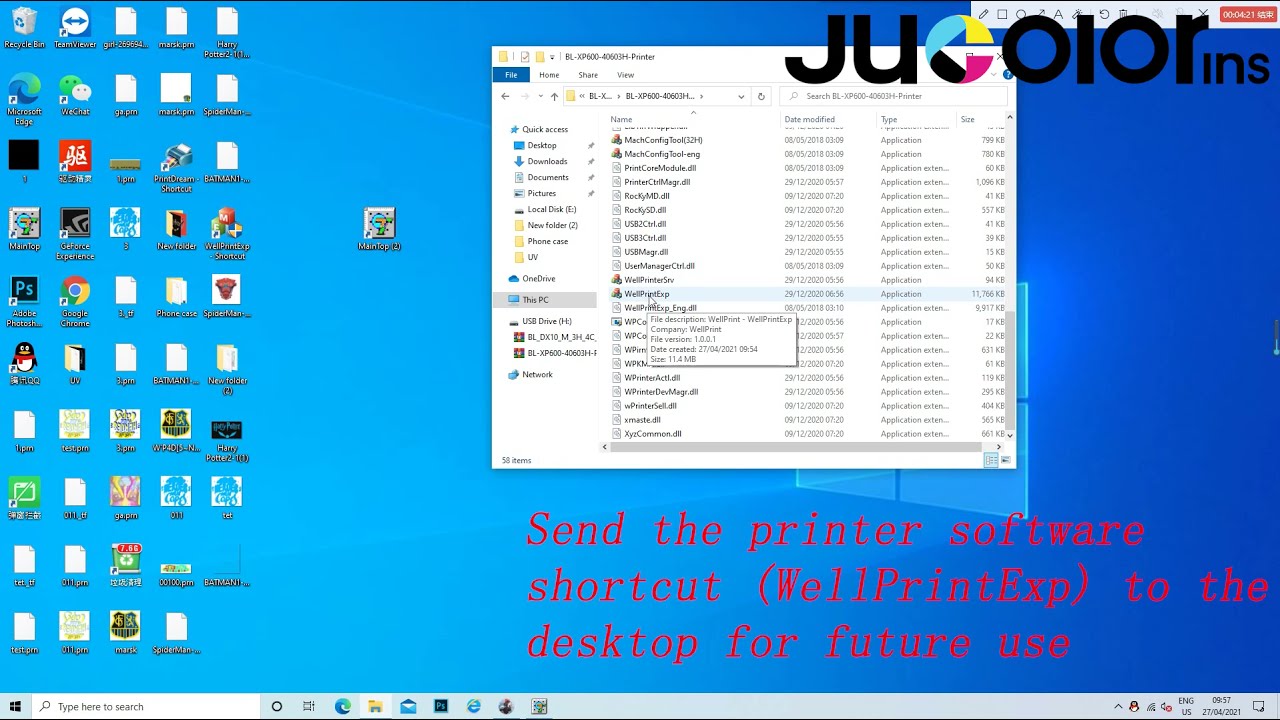Screen dimensions: 1280x720
Task: Switch Explorer to details view layout
Action: pyautogui.click(x=990, y=460)
